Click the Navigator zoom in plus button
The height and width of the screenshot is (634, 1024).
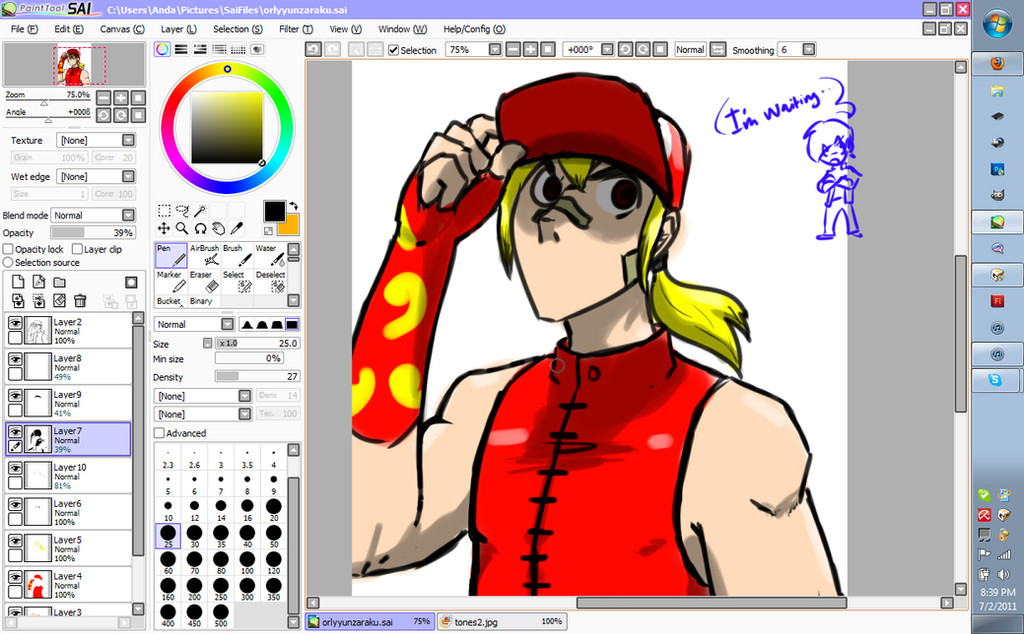[121, 98]
